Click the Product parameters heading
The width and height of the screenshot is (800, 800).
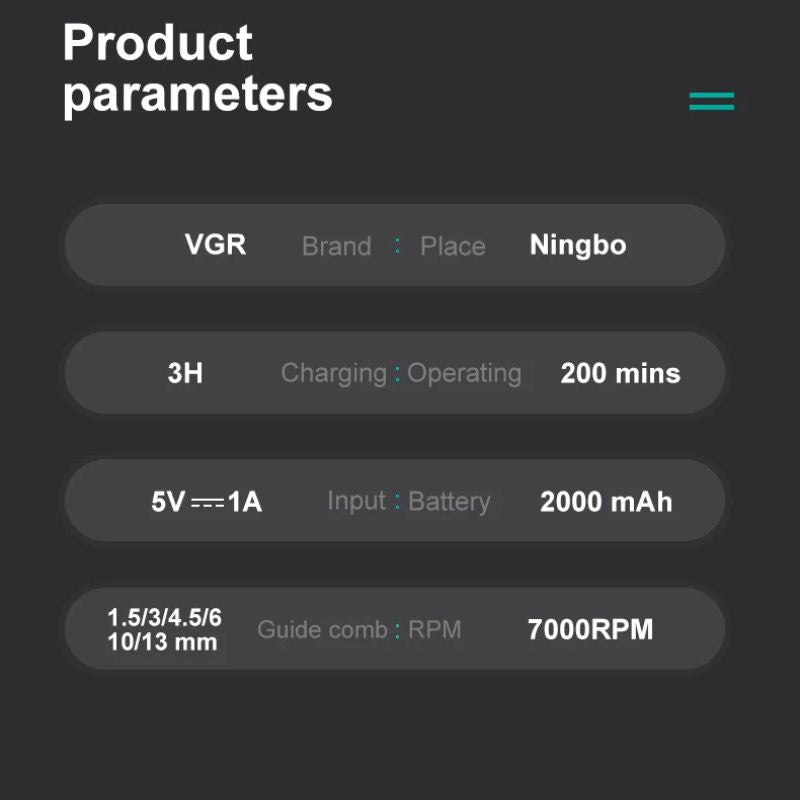[197, 69]
